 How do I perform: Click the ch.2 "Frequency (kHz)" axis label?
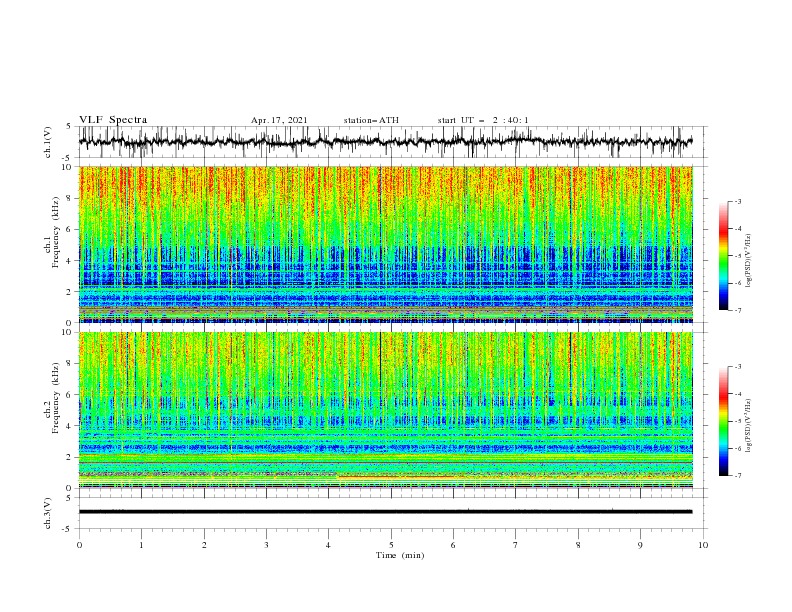[55, 398]
